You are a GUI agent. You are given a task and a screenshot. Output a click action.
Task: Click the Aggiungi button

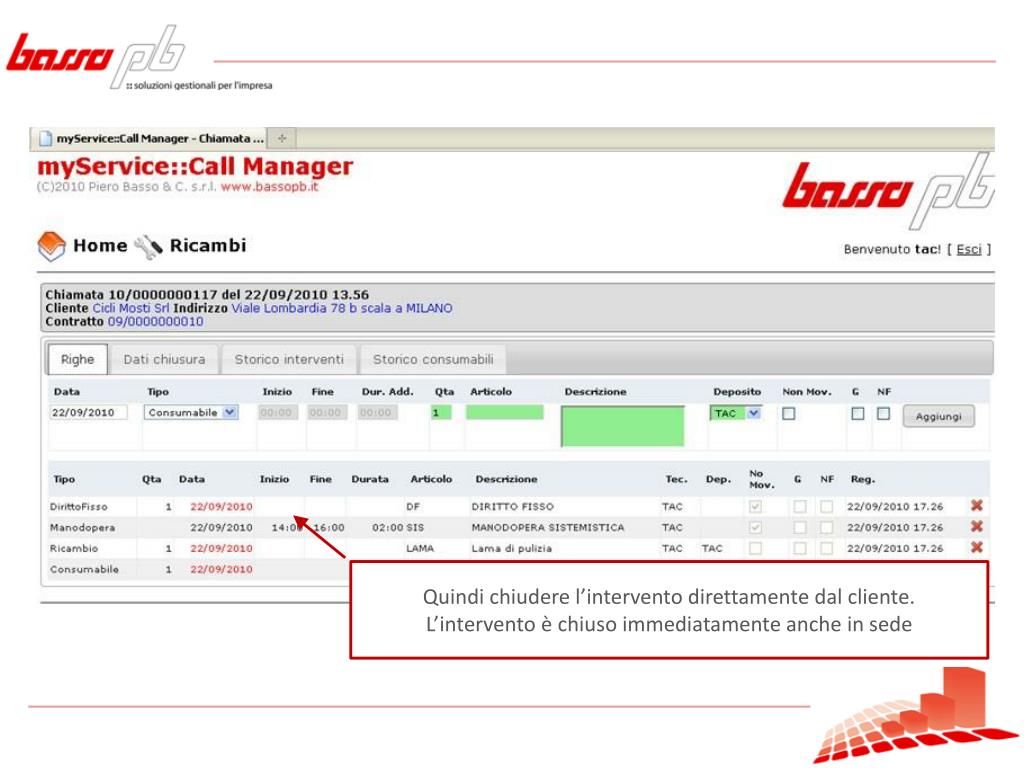pyautogui.click(x=938, y=416)
